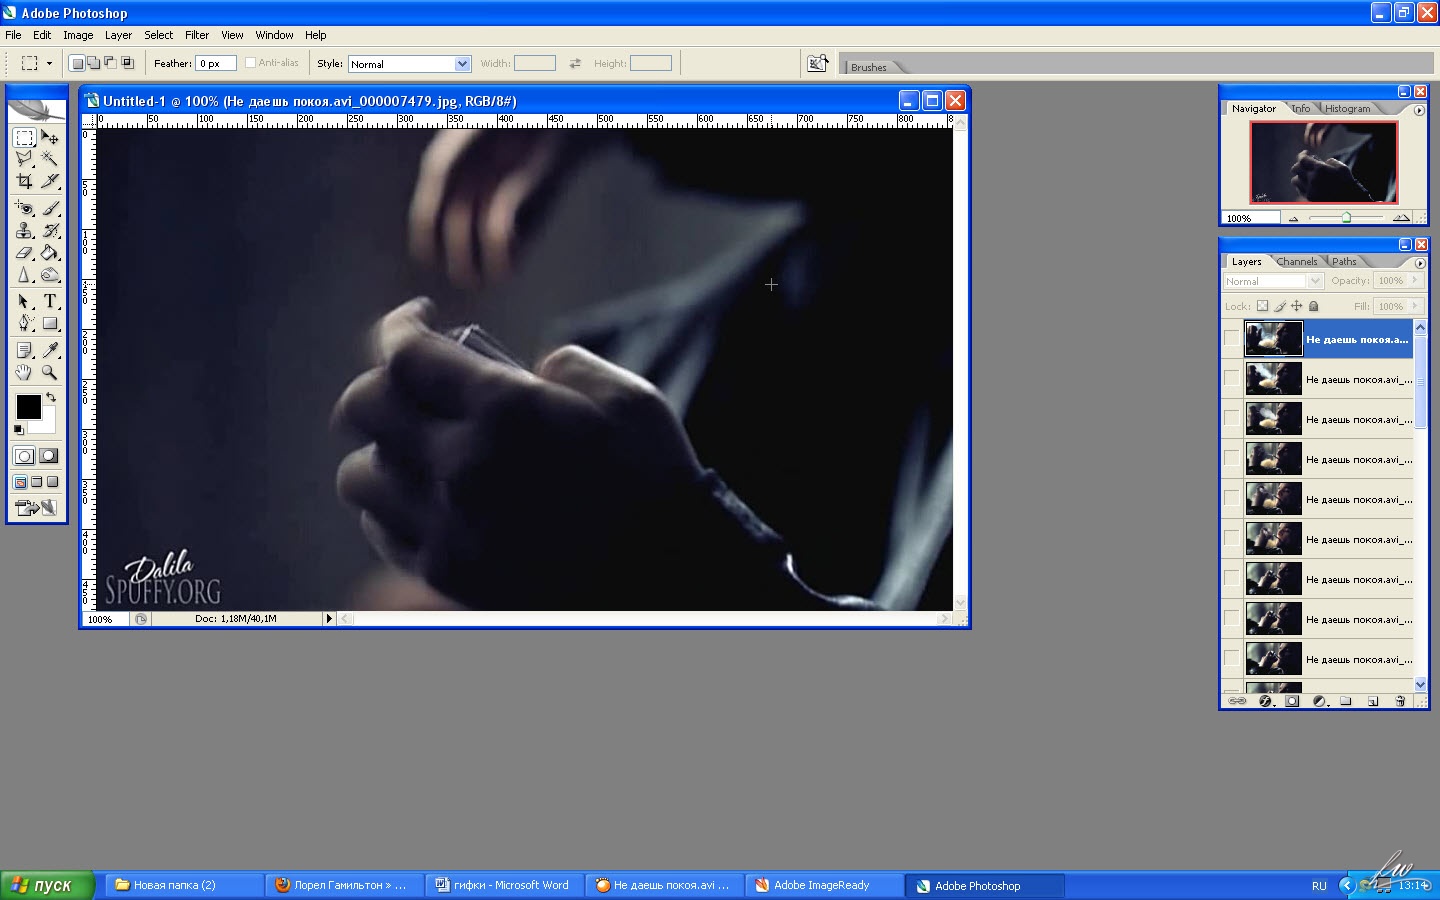1440x900 pixels.
Task: Click the Start (пуск) button
Action: [x=47, y=885]
